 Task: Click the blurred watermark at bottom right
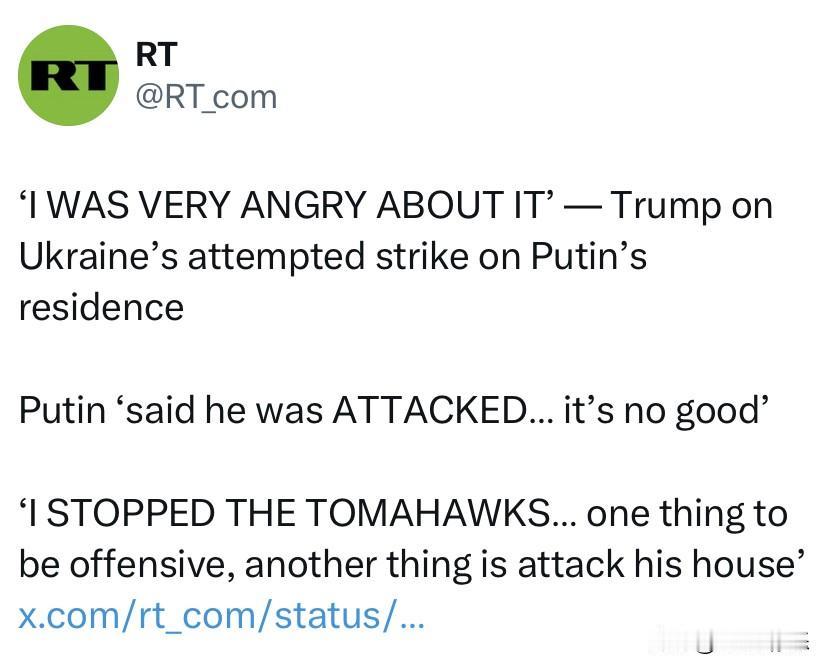[x=733, y=640]
